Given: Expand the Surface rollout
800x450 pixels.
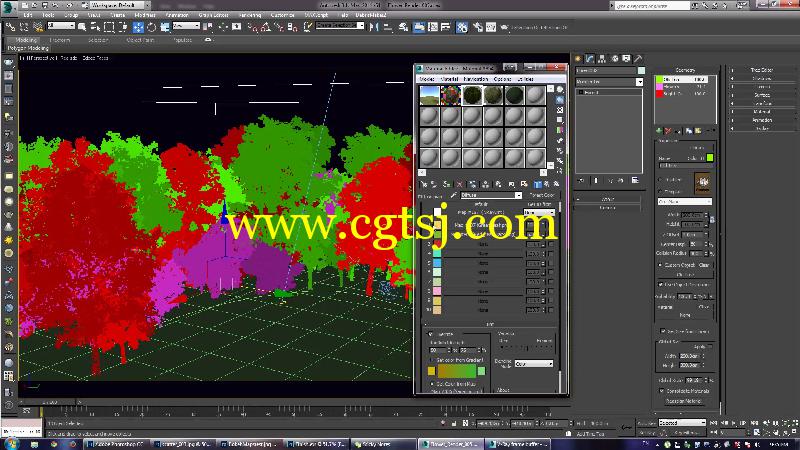Looking at the screenshot, I should [x=761, y=95].
